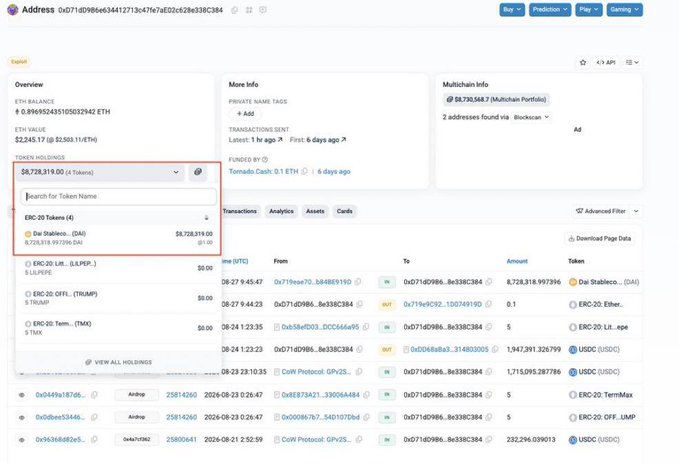Open Advanced Filter dropdown
Viewport: 679px width, 463px height.
point(607,211)
